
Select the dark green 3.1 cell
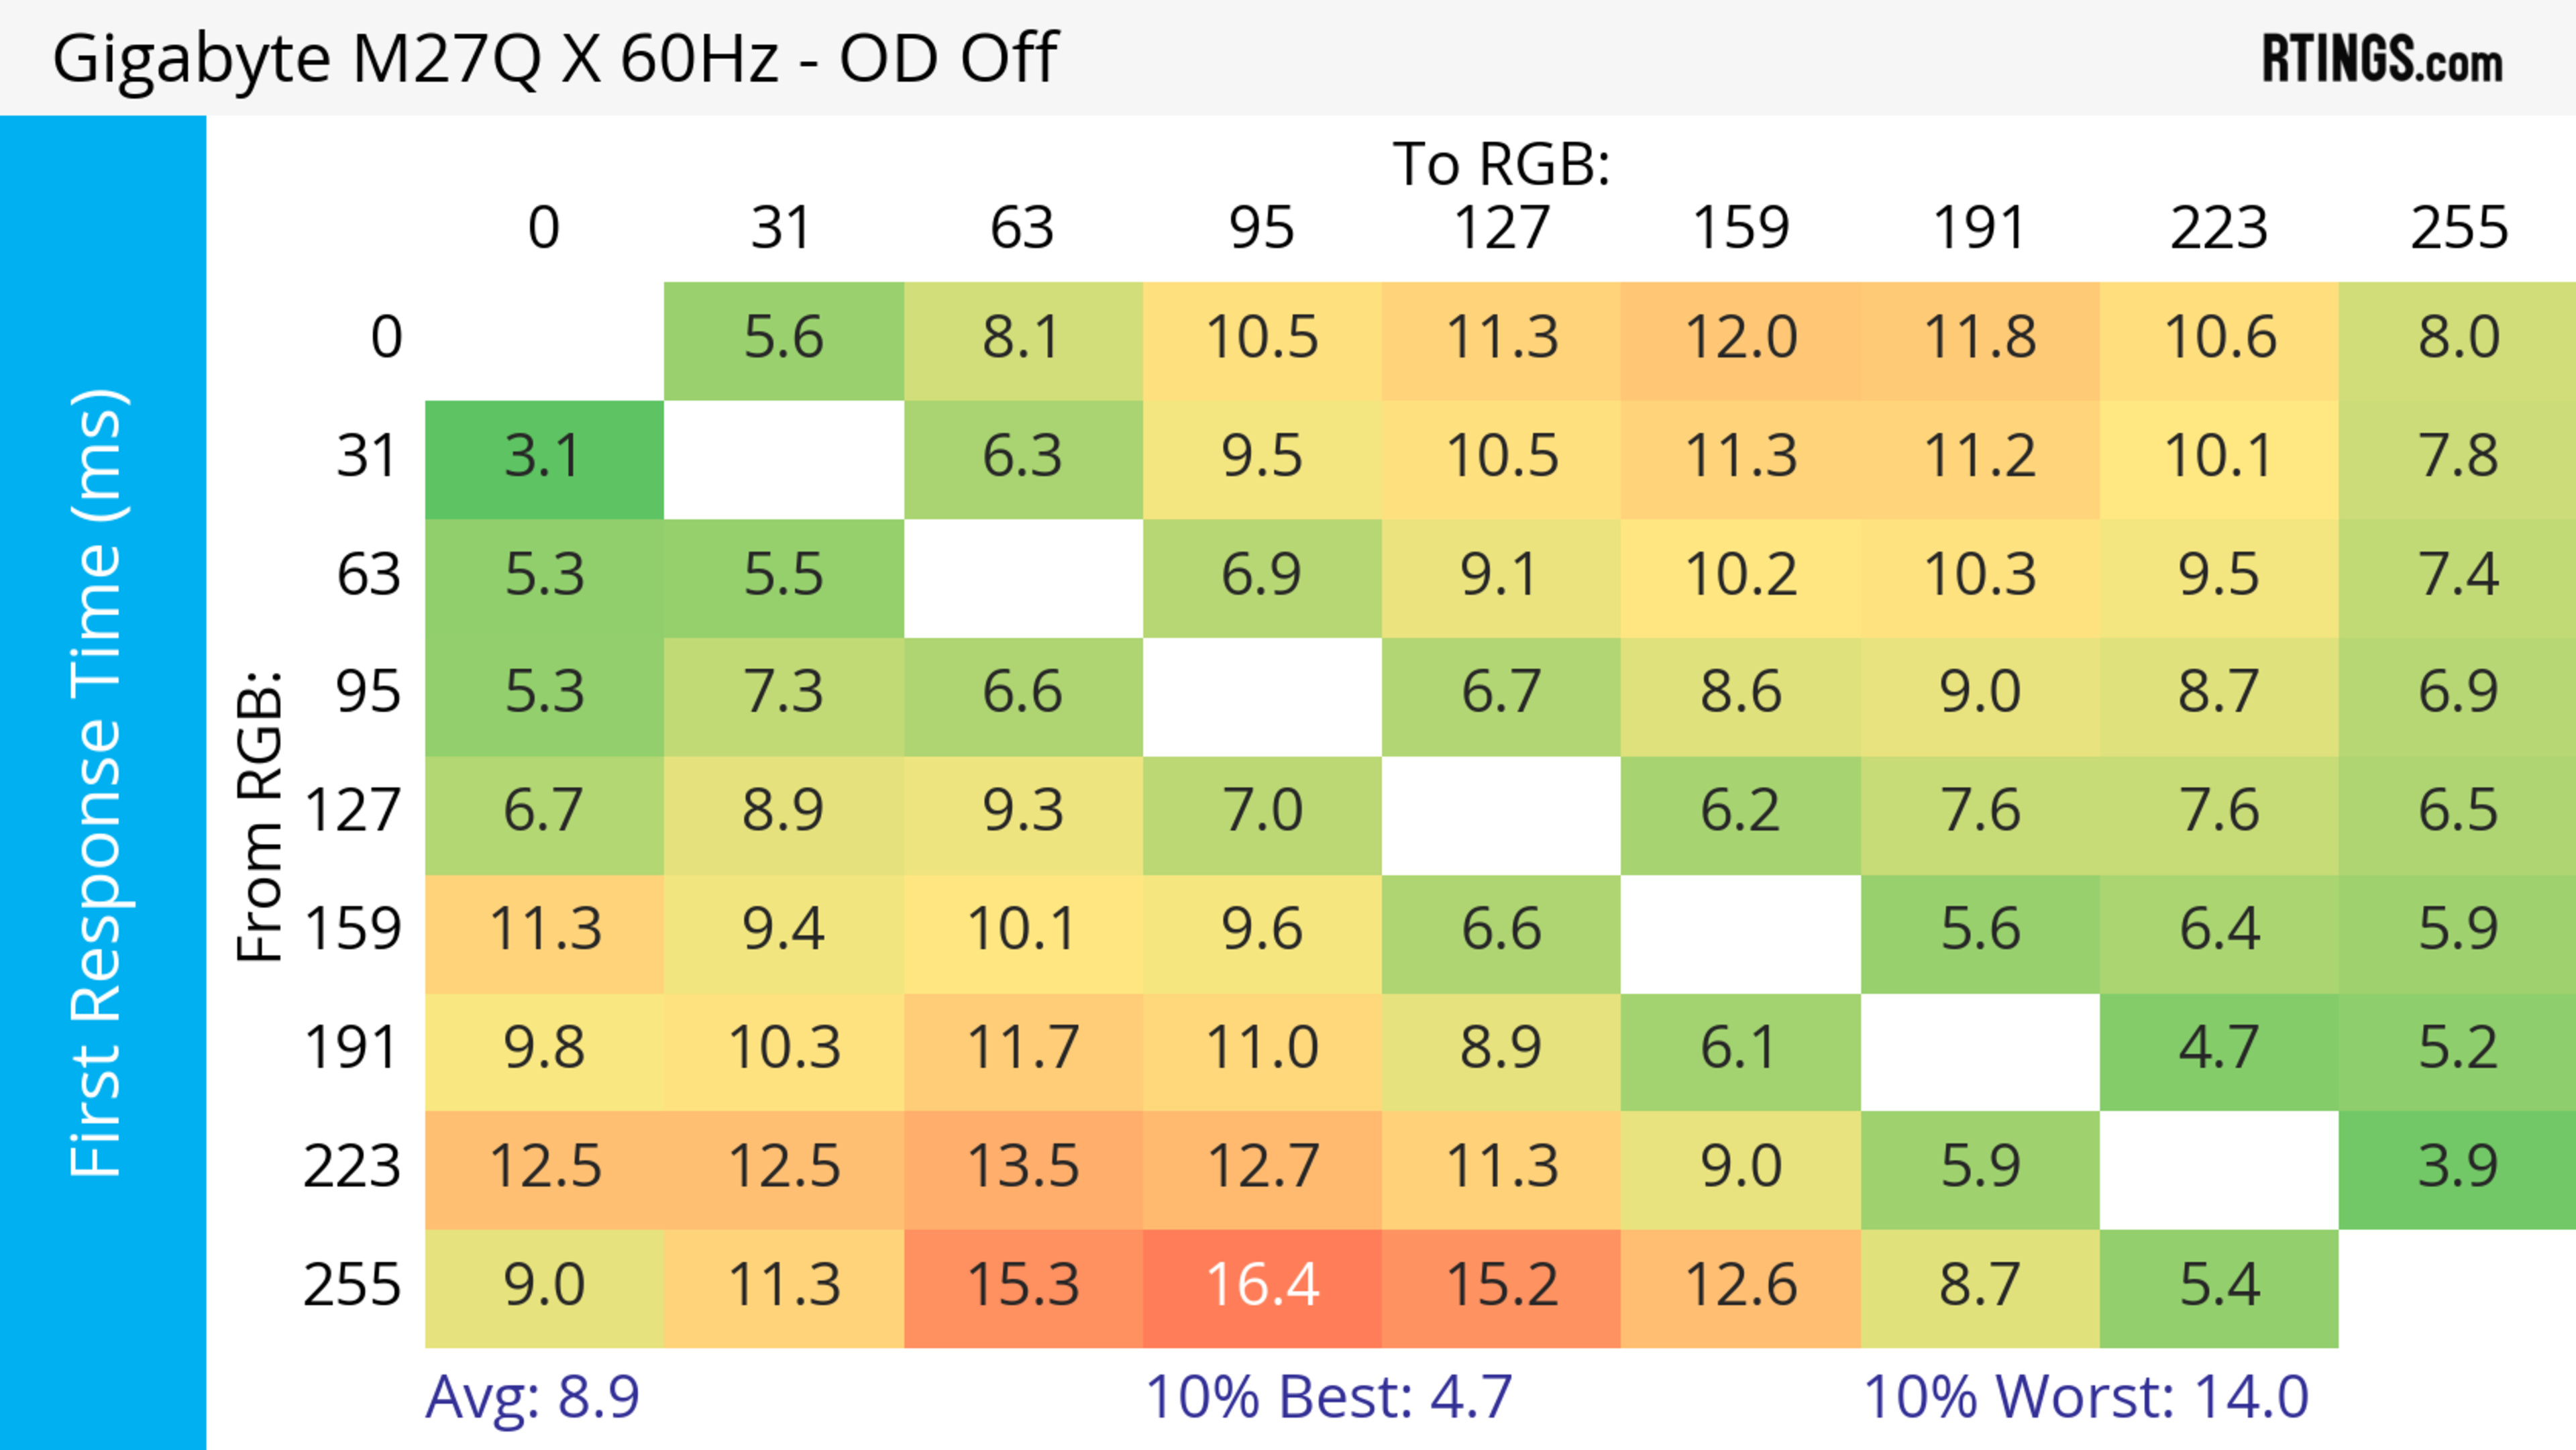coord(544,457)
